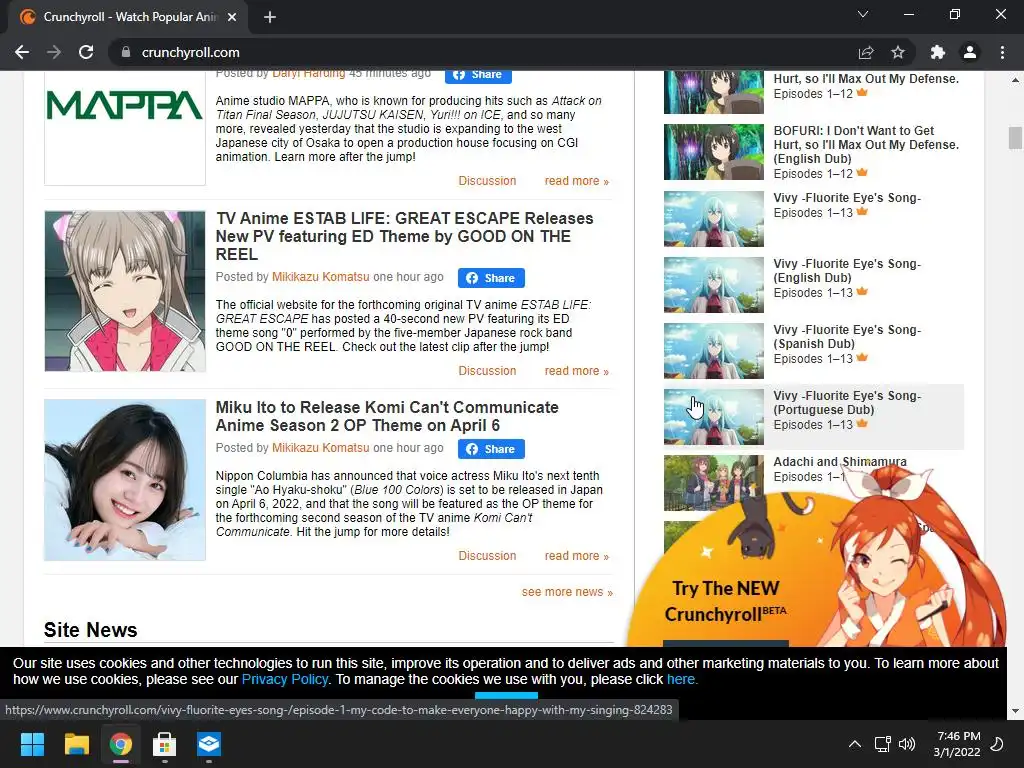Click the Privacy Policy link in cookie banner

coord(285,679)
